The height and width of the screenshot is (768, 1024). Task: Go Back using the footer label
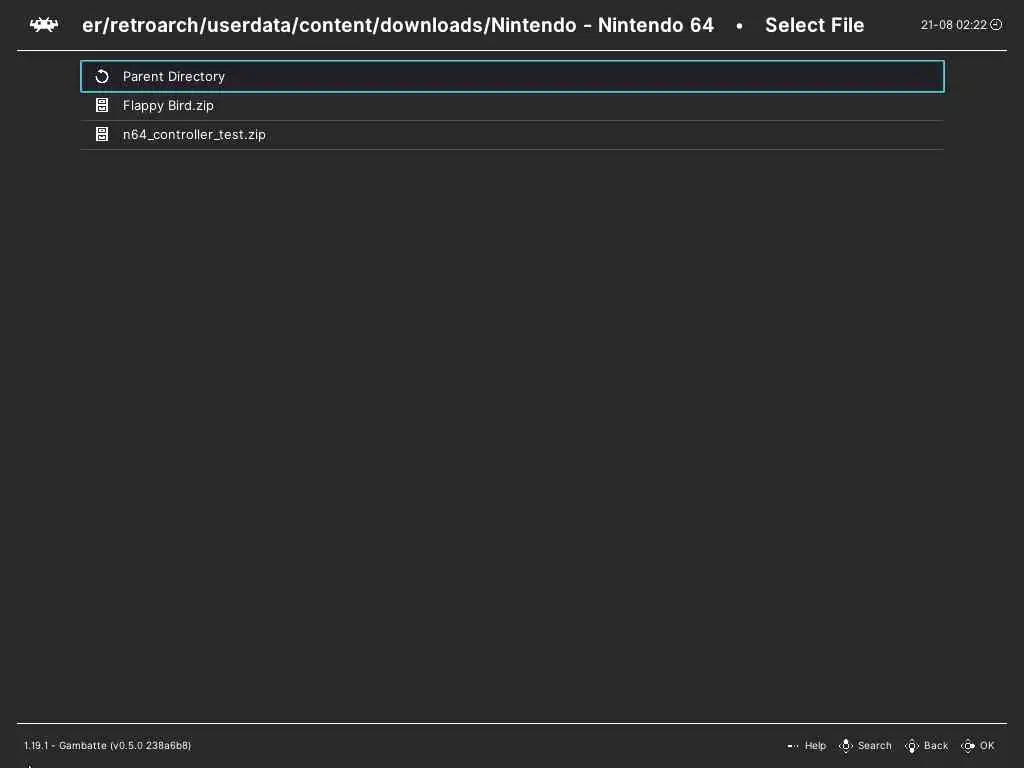point(936,746)
